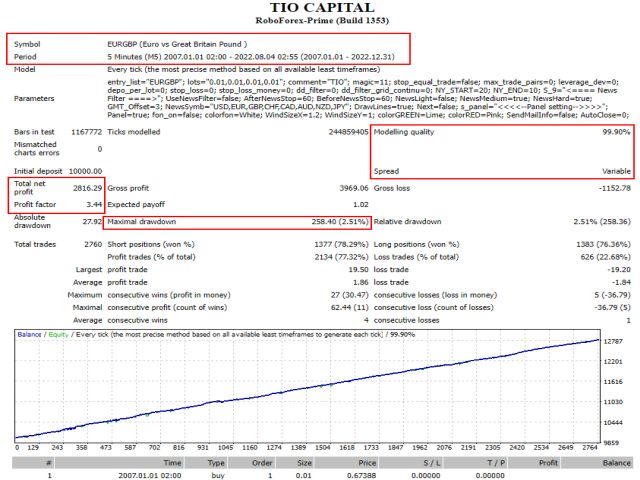The image size is (640, 480).
Task: Click the Balance column header
Action: click(x=597, y=463)
